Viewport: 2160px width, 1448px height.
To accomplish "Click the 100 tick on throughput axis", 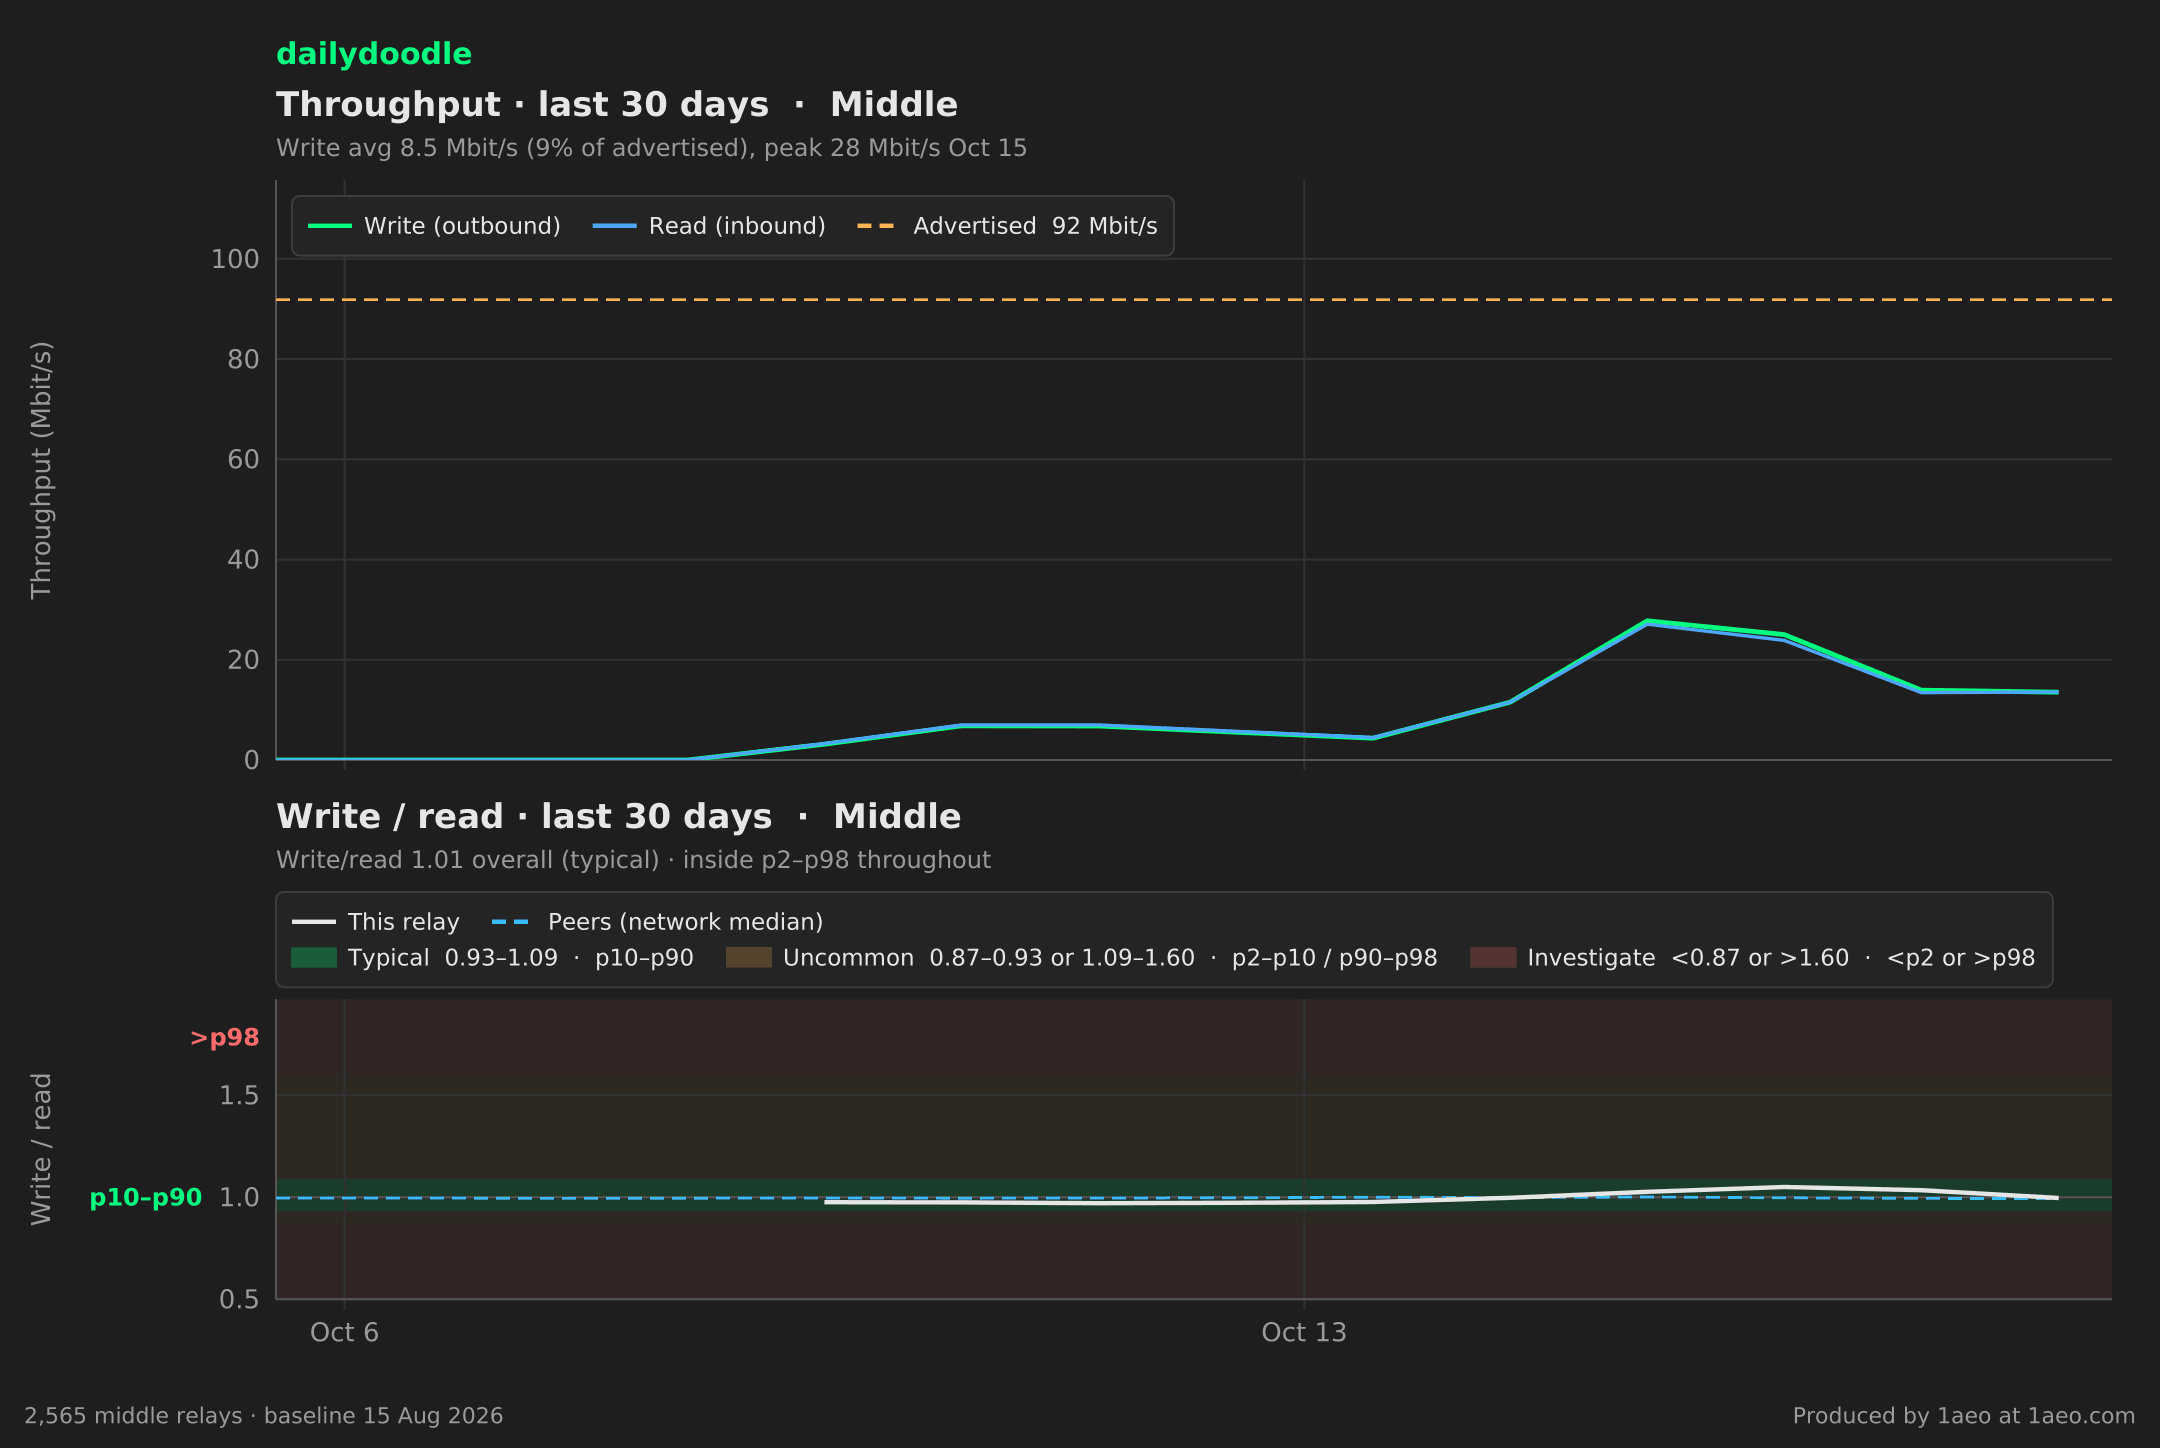I will pos(235,260).
